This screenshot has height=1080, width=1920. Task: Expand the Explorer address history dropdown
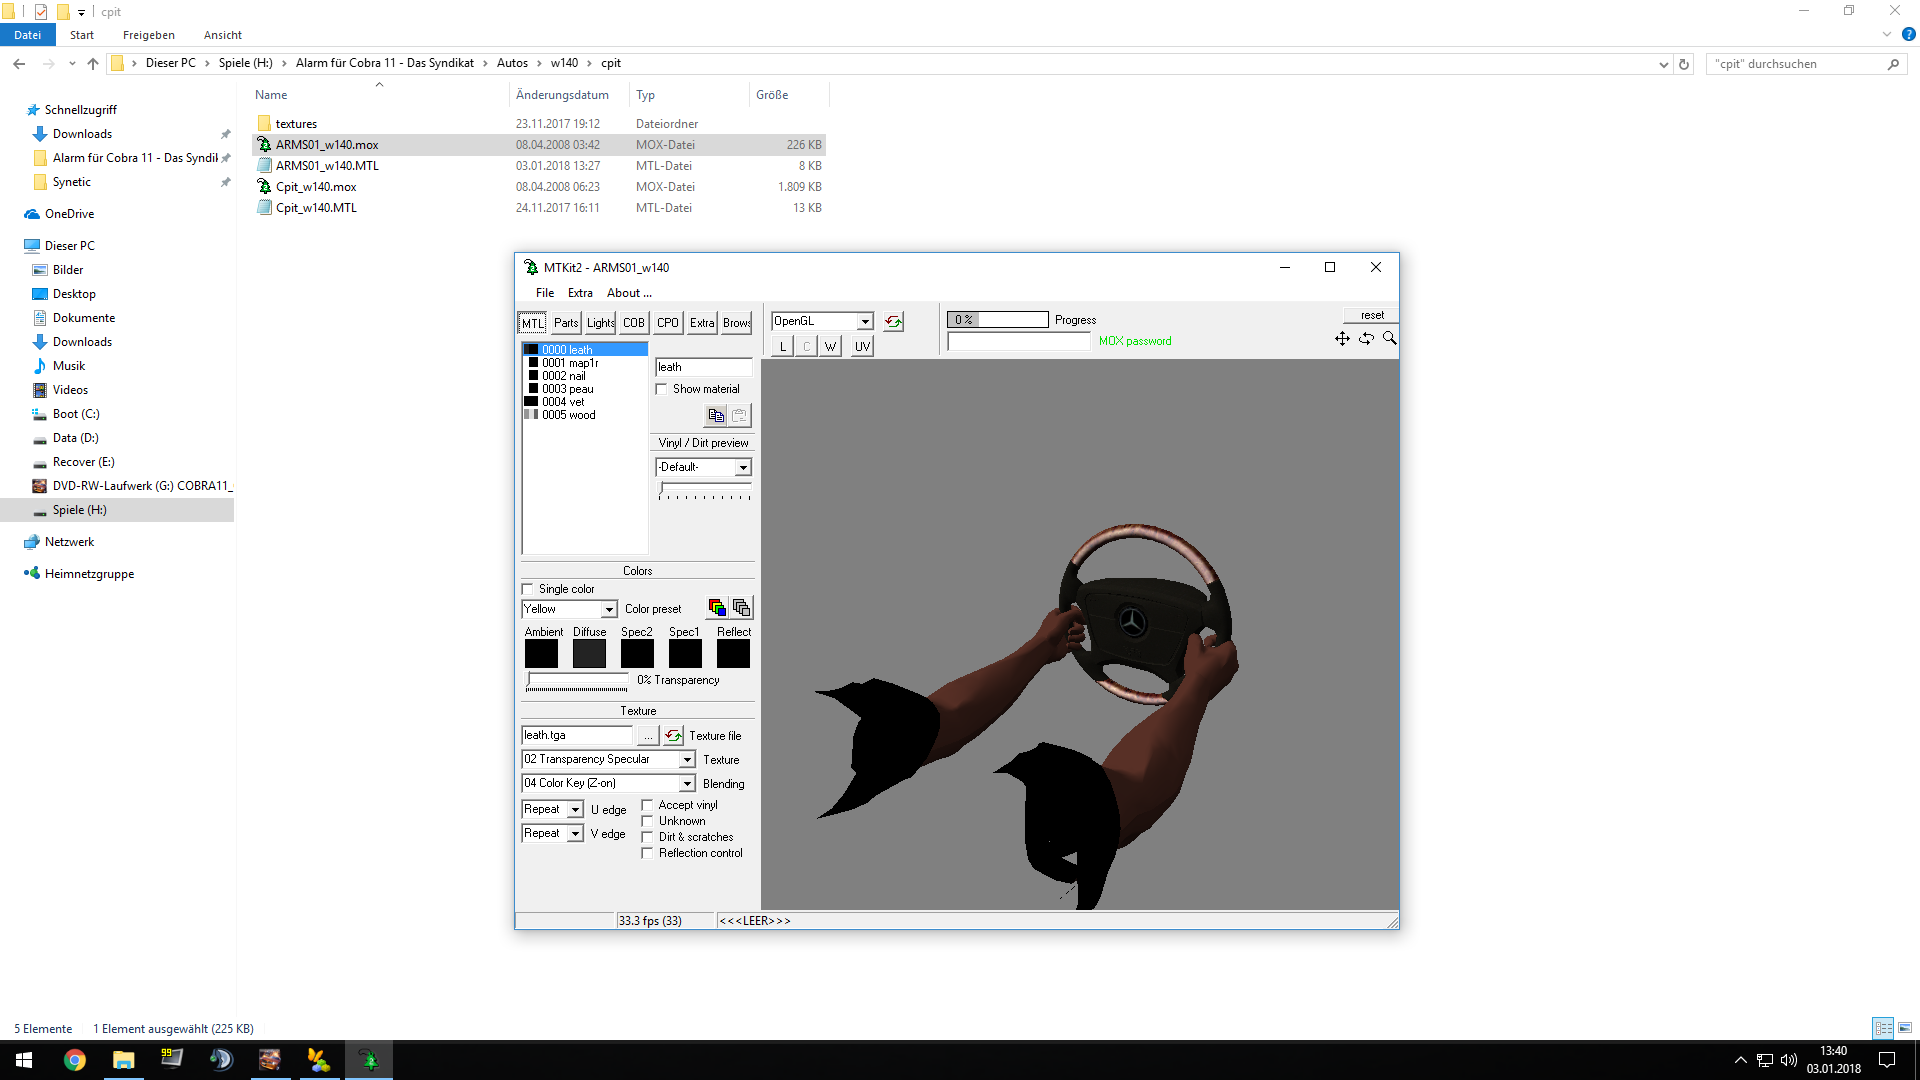[1663, 64]
